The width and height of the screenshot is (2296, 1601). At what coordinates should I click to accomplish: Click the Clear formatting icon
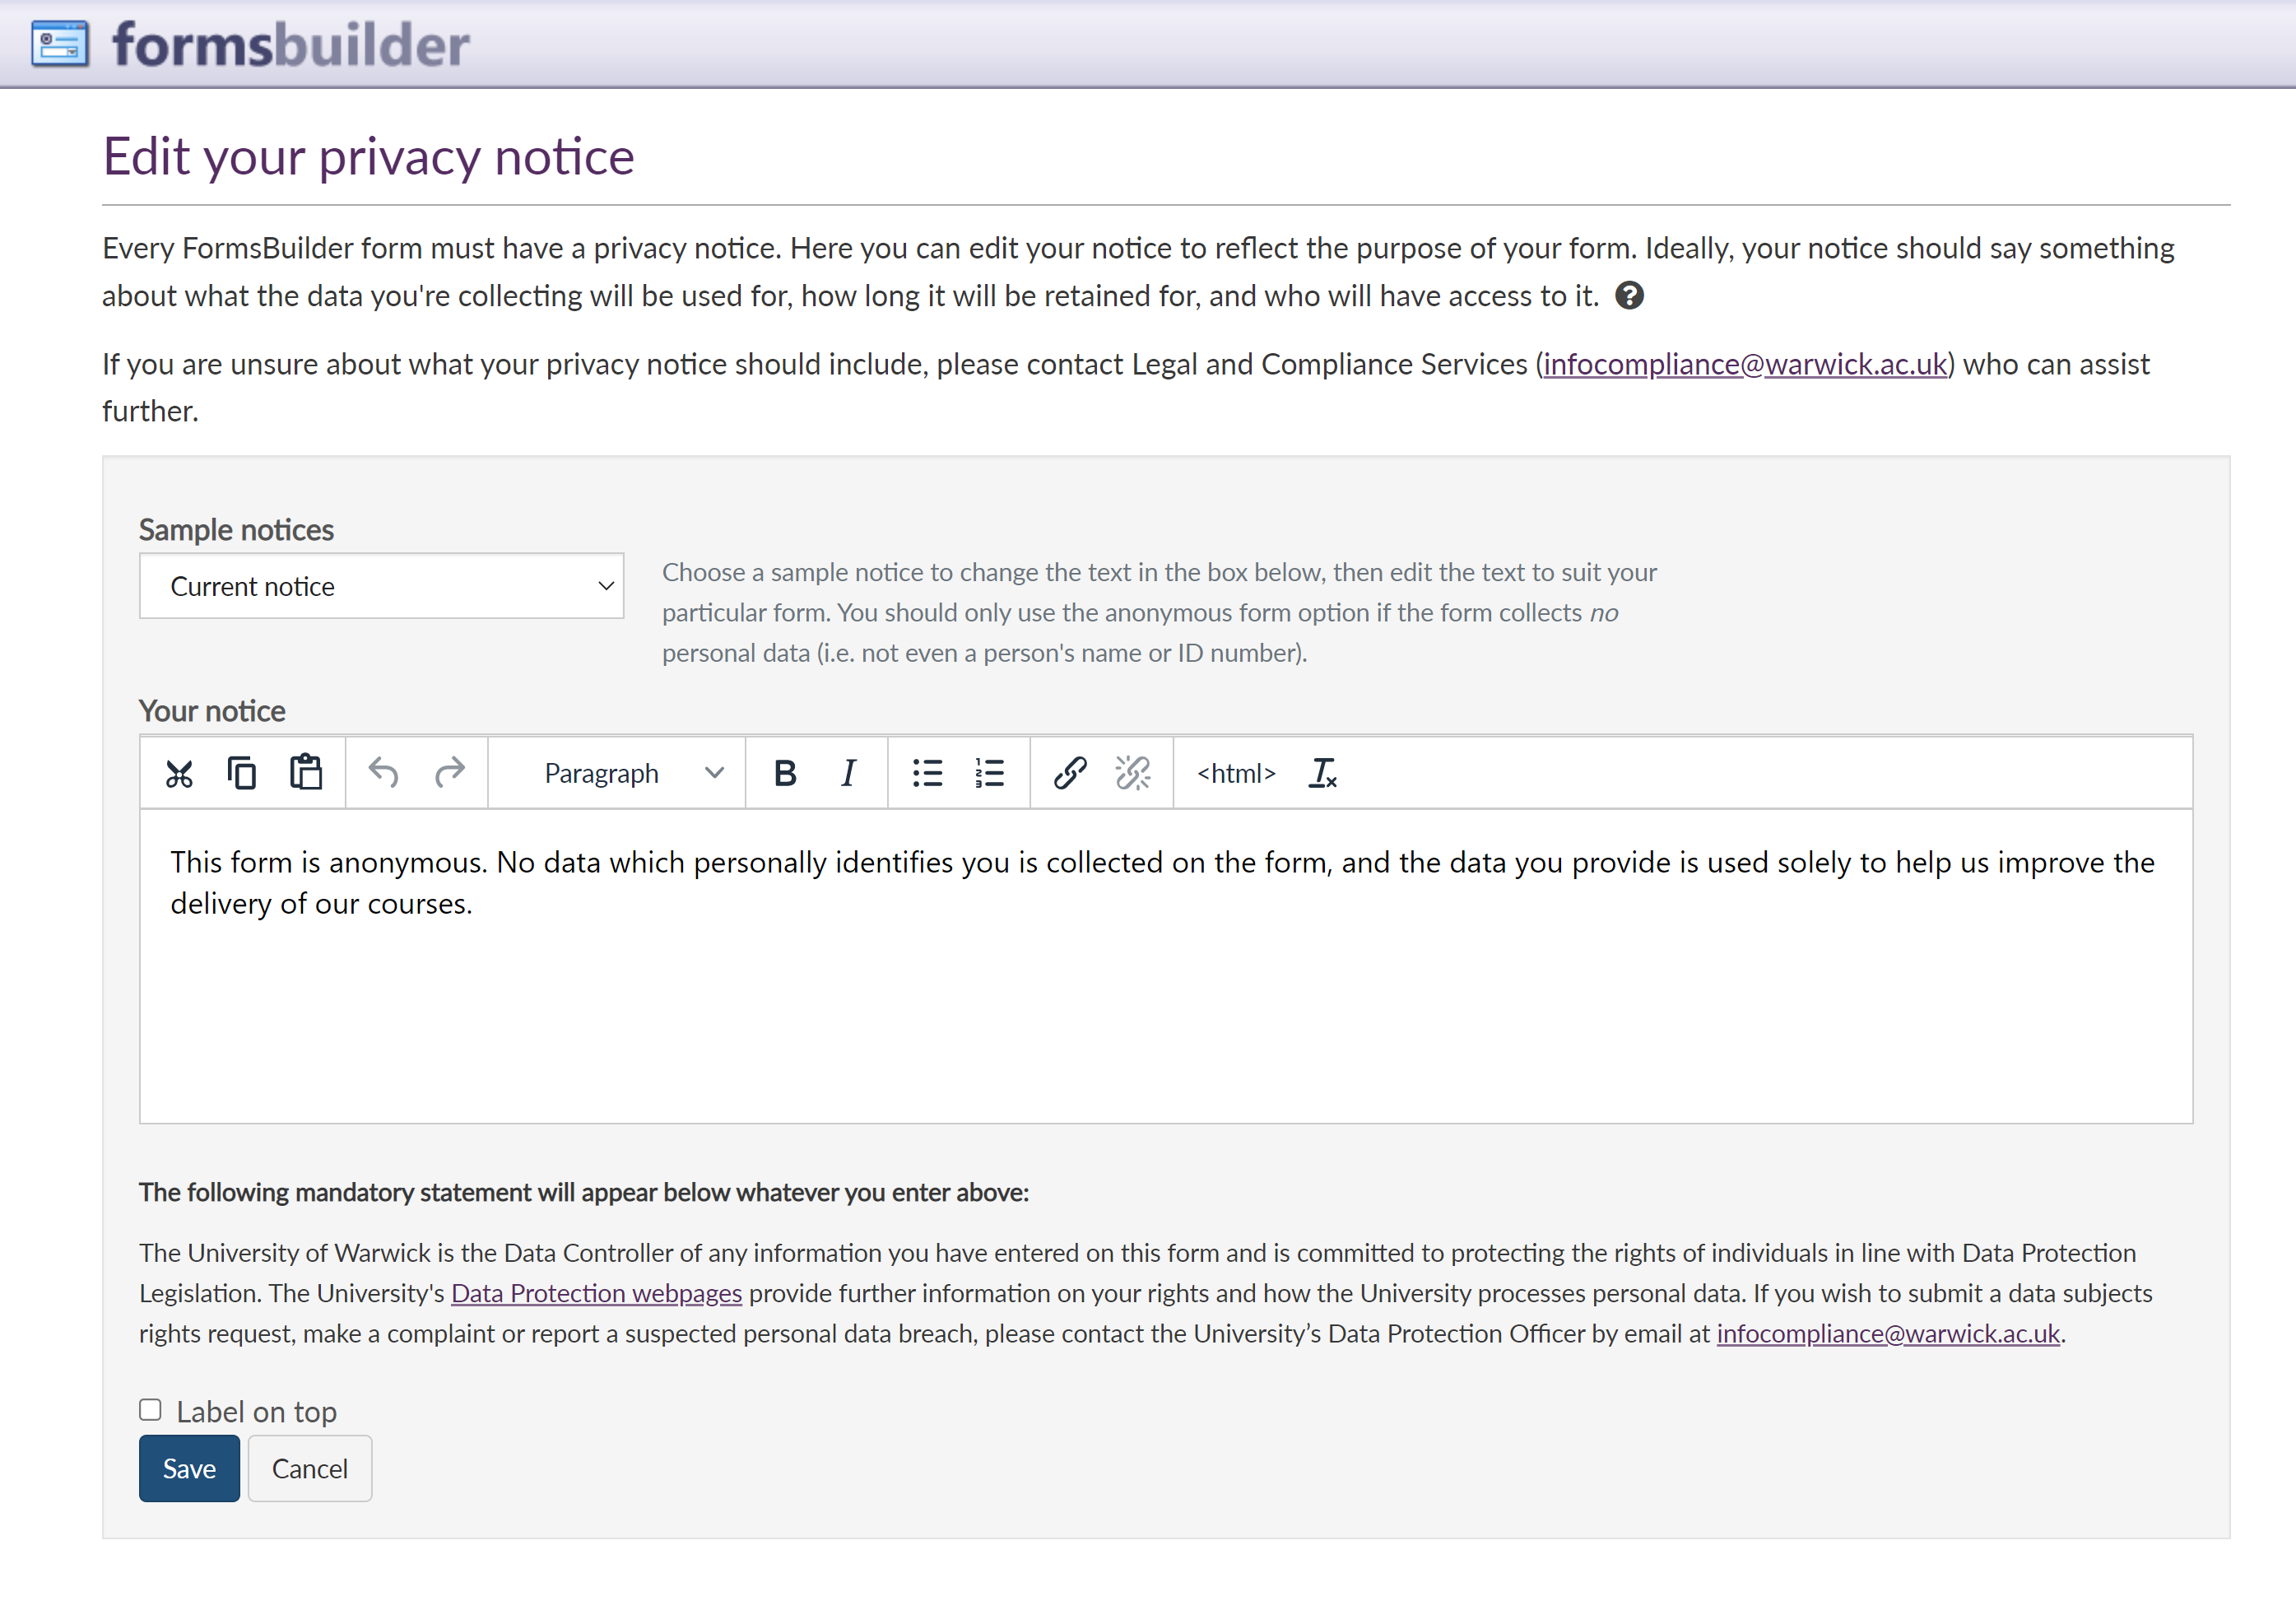click(1322, 773)
